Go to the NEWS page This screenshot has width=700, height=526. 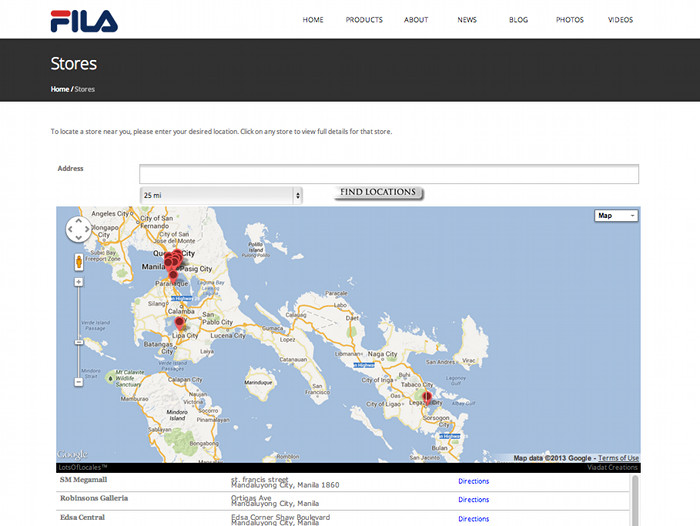(x=467, y=20)
